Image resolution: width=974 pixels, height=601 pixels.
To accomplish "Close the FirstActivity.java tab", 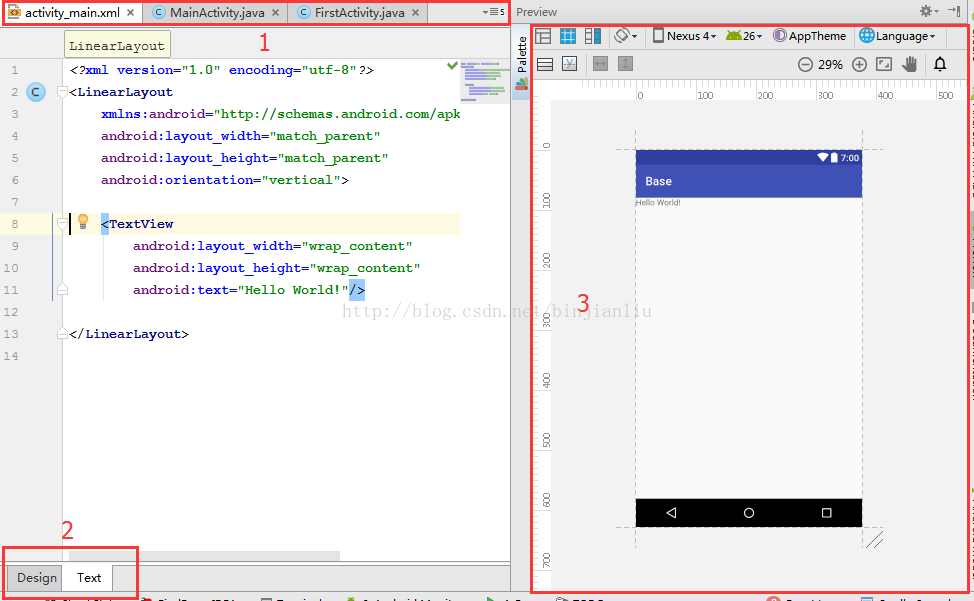I will (416, 12).
